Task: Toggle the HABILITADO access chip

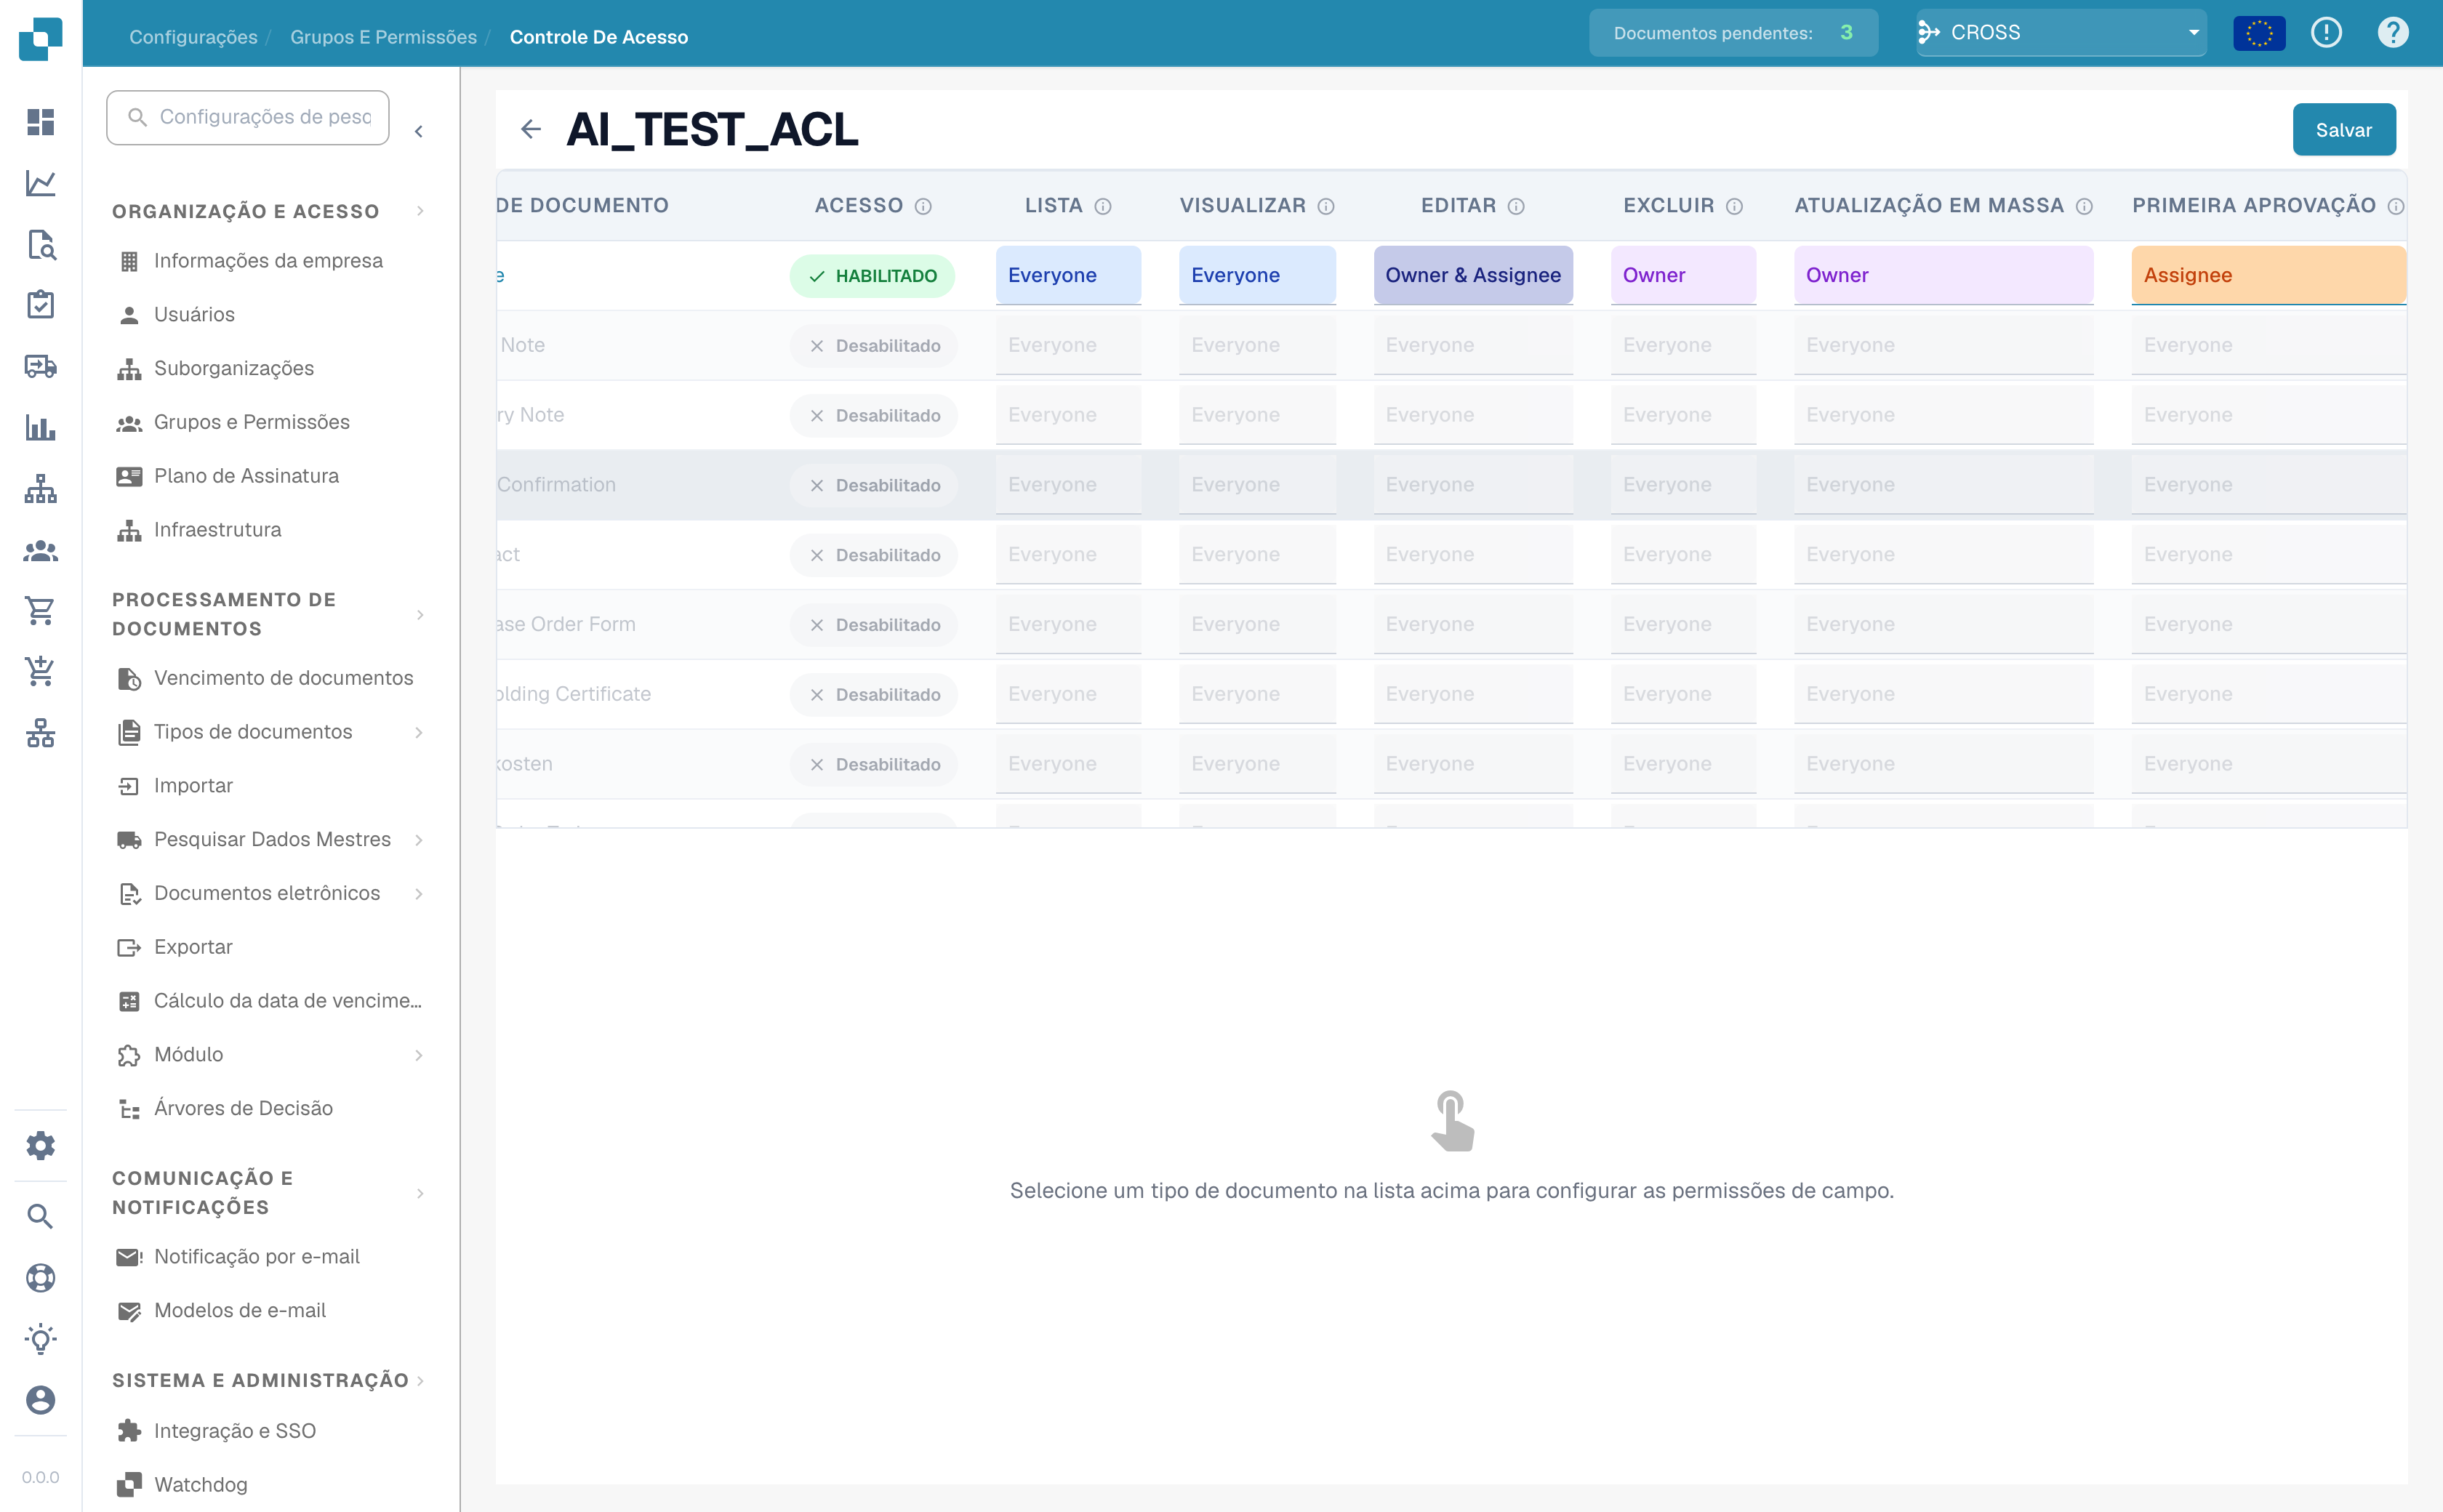Action: point(872,276)
